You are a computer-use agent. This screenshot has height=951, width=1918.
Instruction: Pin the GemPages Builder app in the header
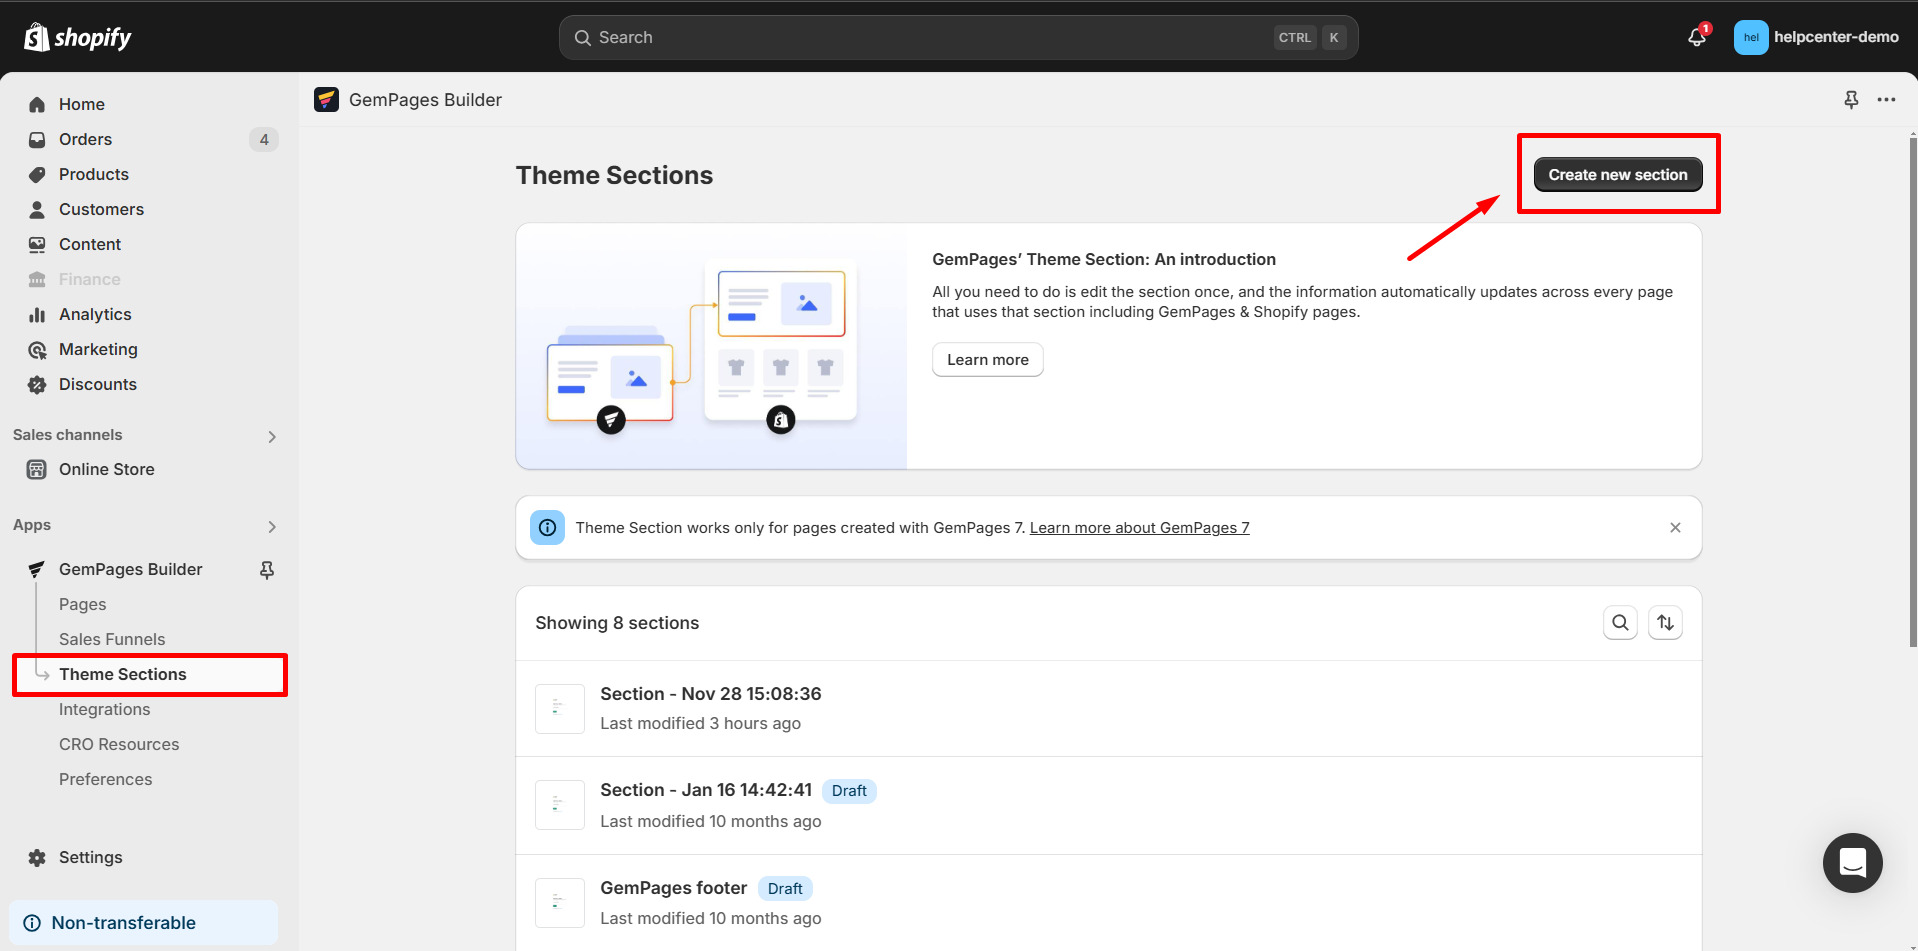coord(1851,100)
